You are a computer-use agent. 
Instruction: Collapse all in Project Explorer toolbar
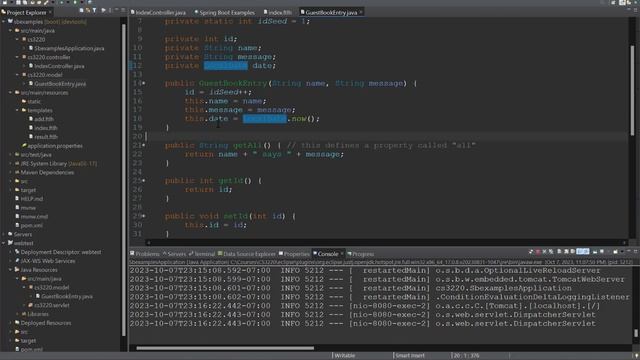82,10
